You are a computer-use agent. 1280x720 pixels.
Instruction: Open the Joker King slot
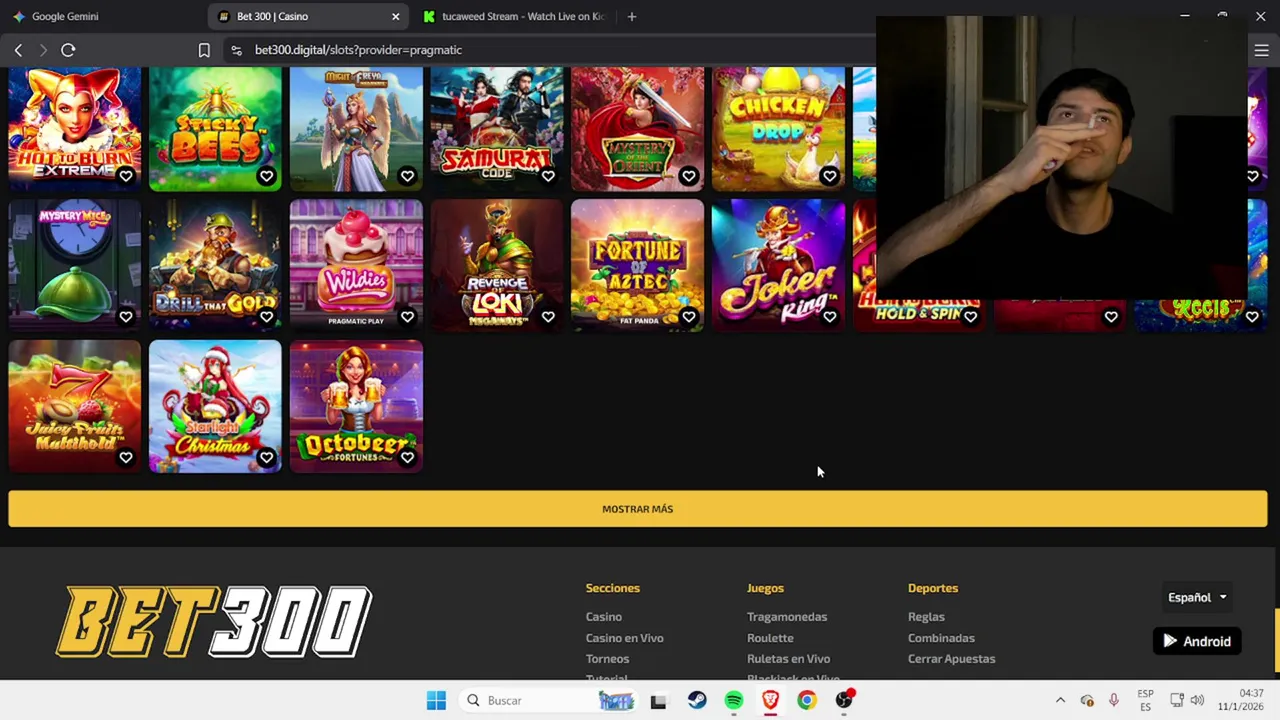778,265
